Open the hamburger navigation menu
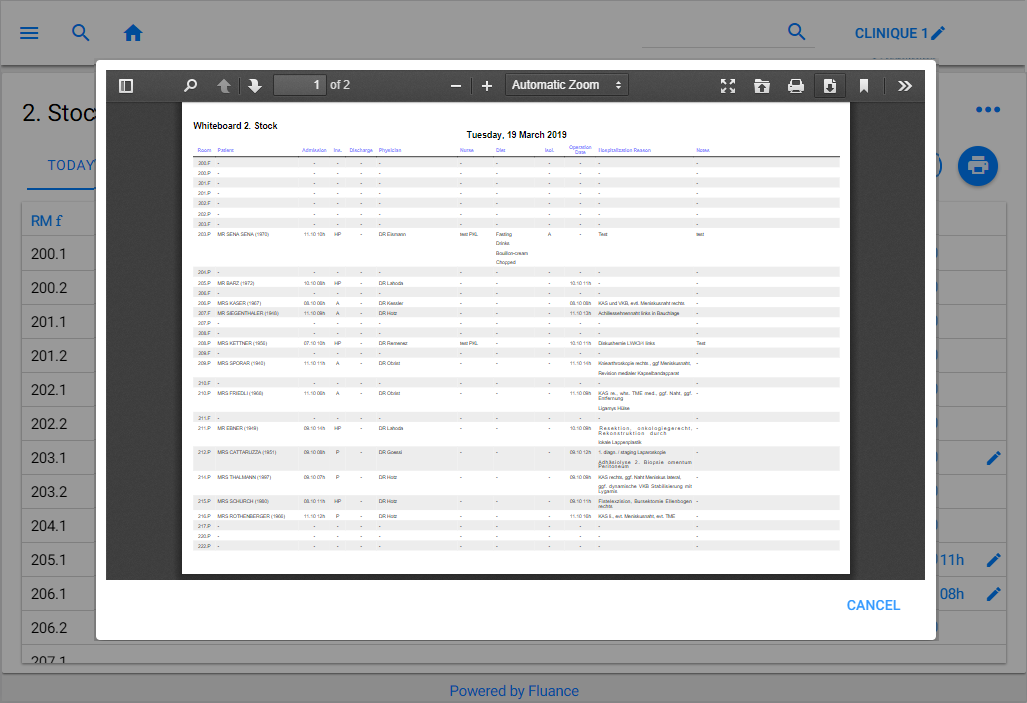 [29, 33]
